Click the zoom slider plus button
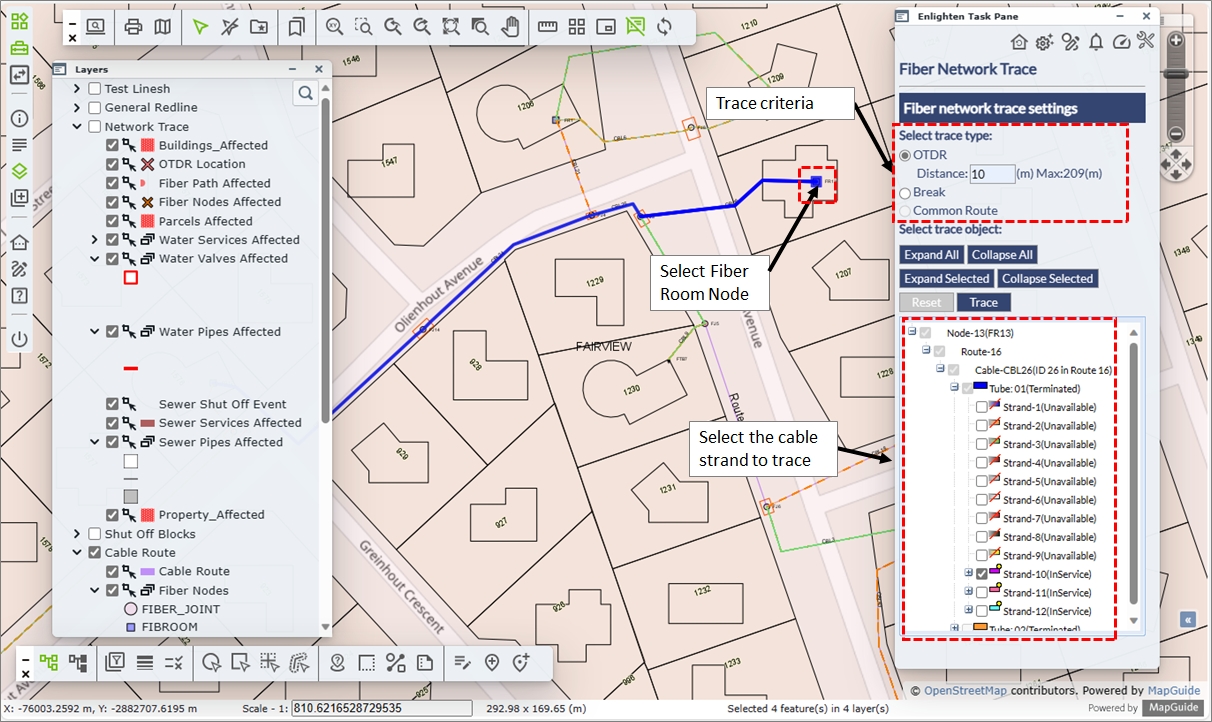The width and height of the screenshot is (1212, 722). [1176, 41]
